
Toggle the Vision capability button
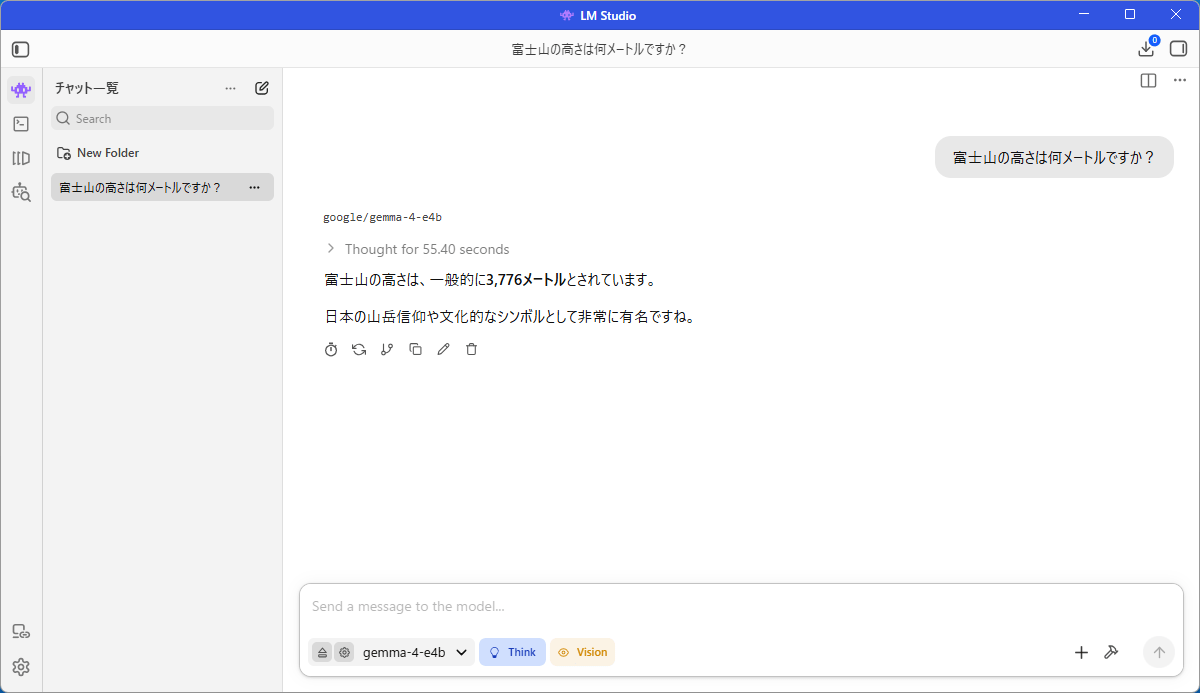582,652
